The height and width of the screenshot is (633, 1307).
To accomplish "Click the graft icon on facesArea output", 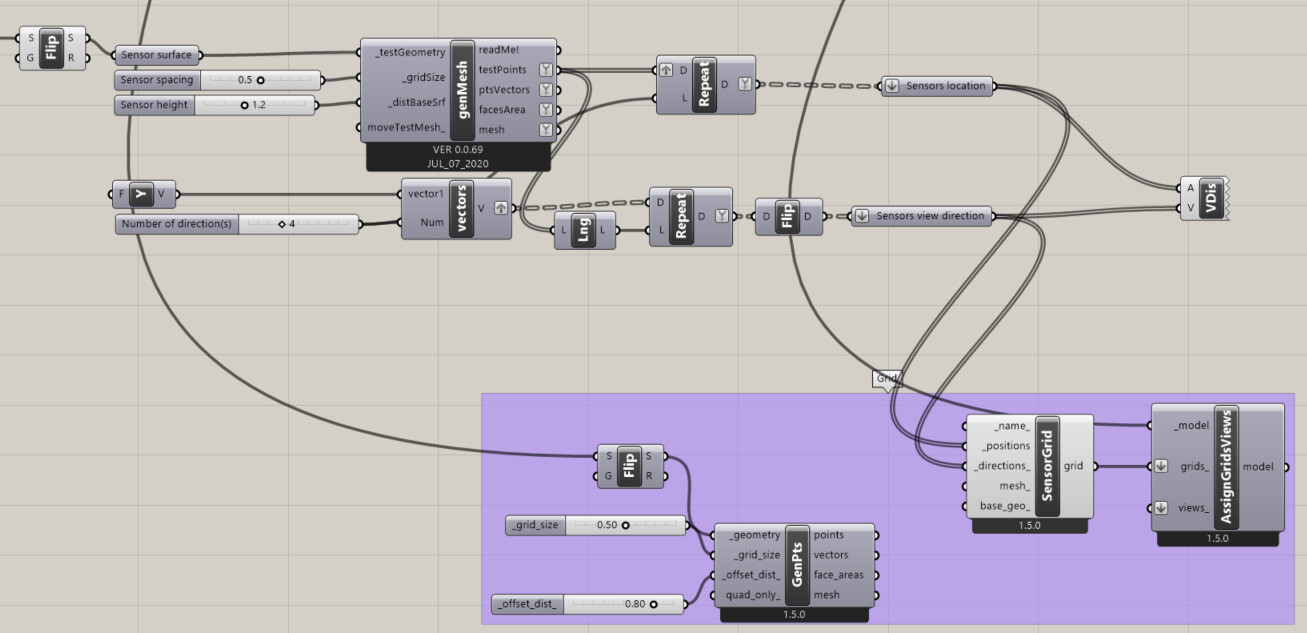I will tap(545, 110).
